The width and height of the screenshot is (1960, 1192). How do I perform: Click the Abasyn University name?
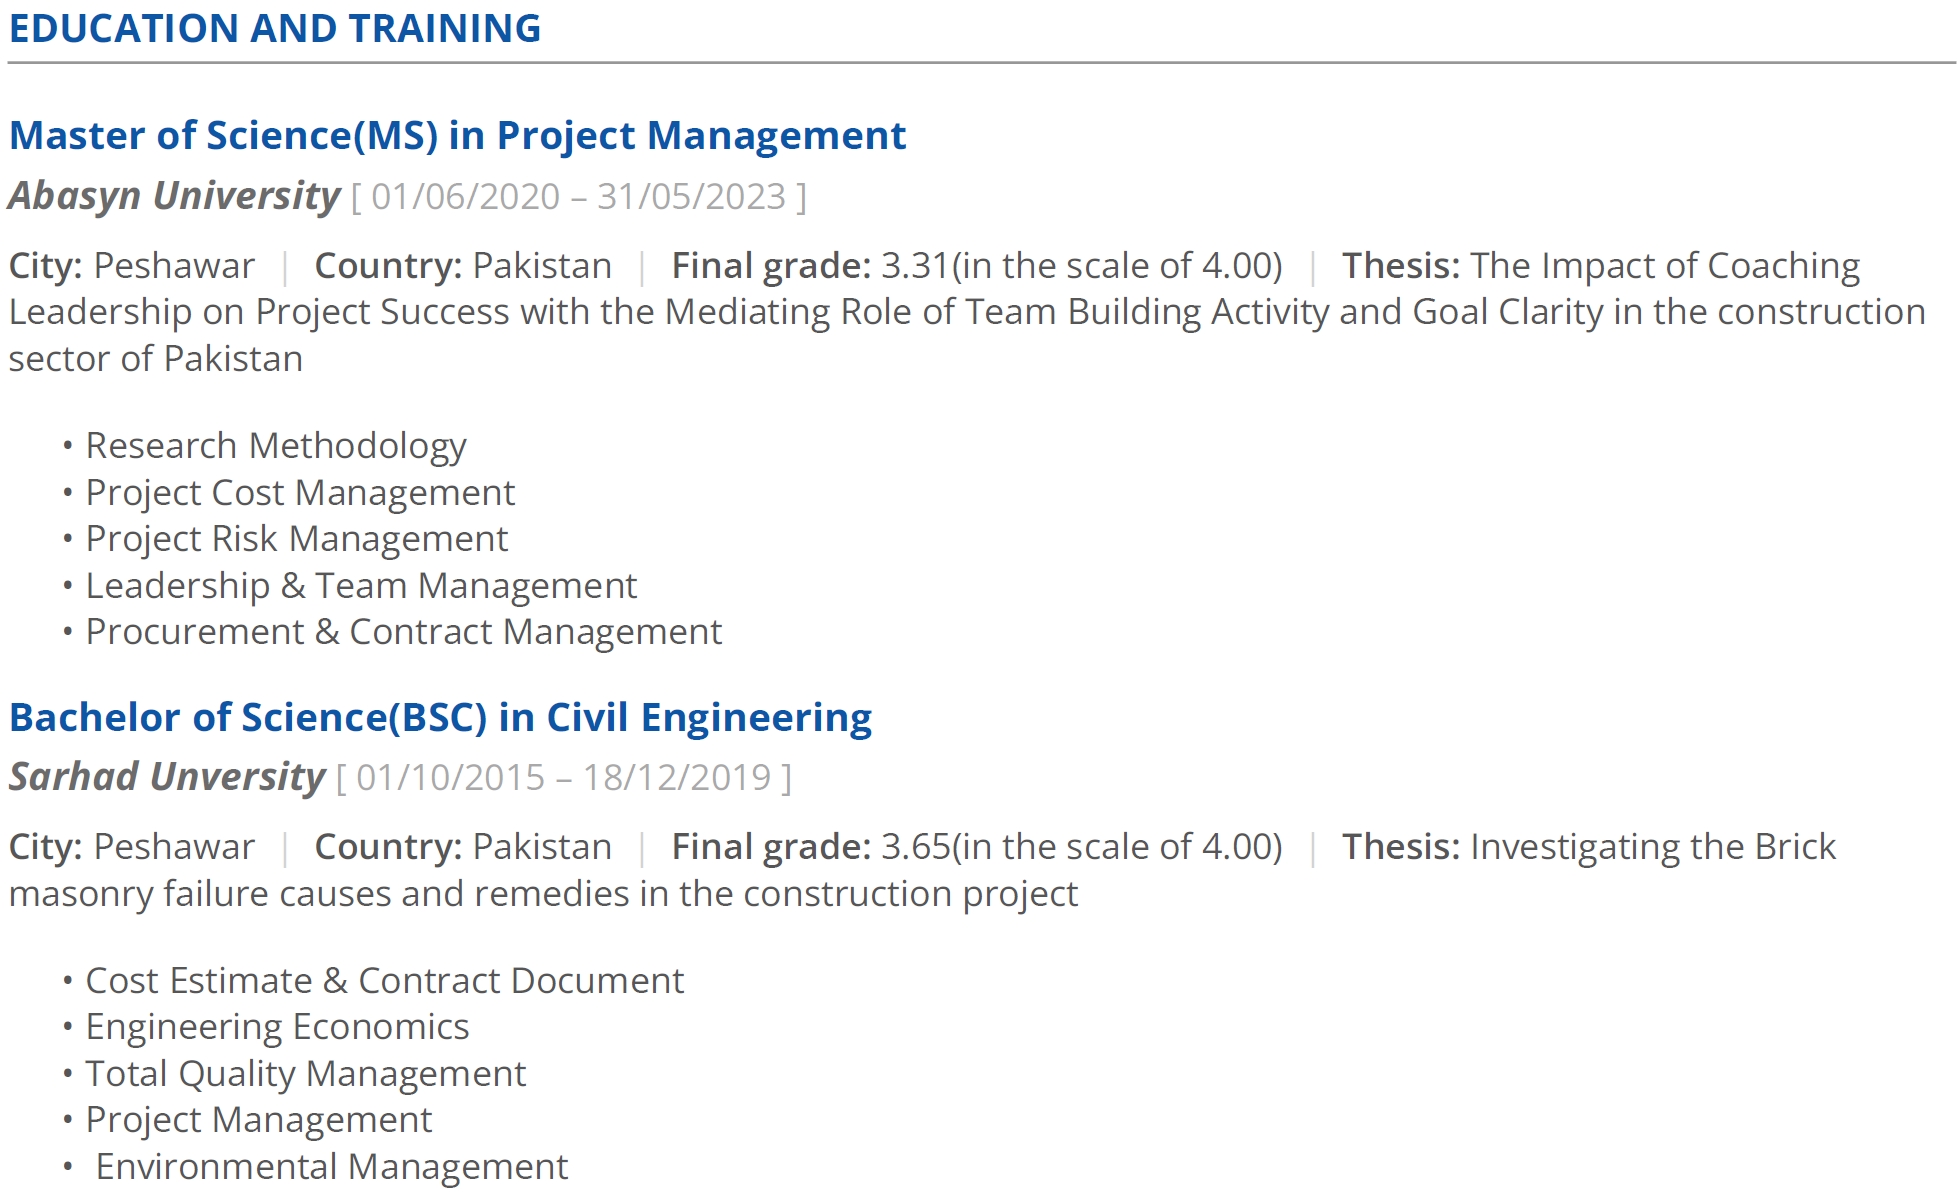175,196
